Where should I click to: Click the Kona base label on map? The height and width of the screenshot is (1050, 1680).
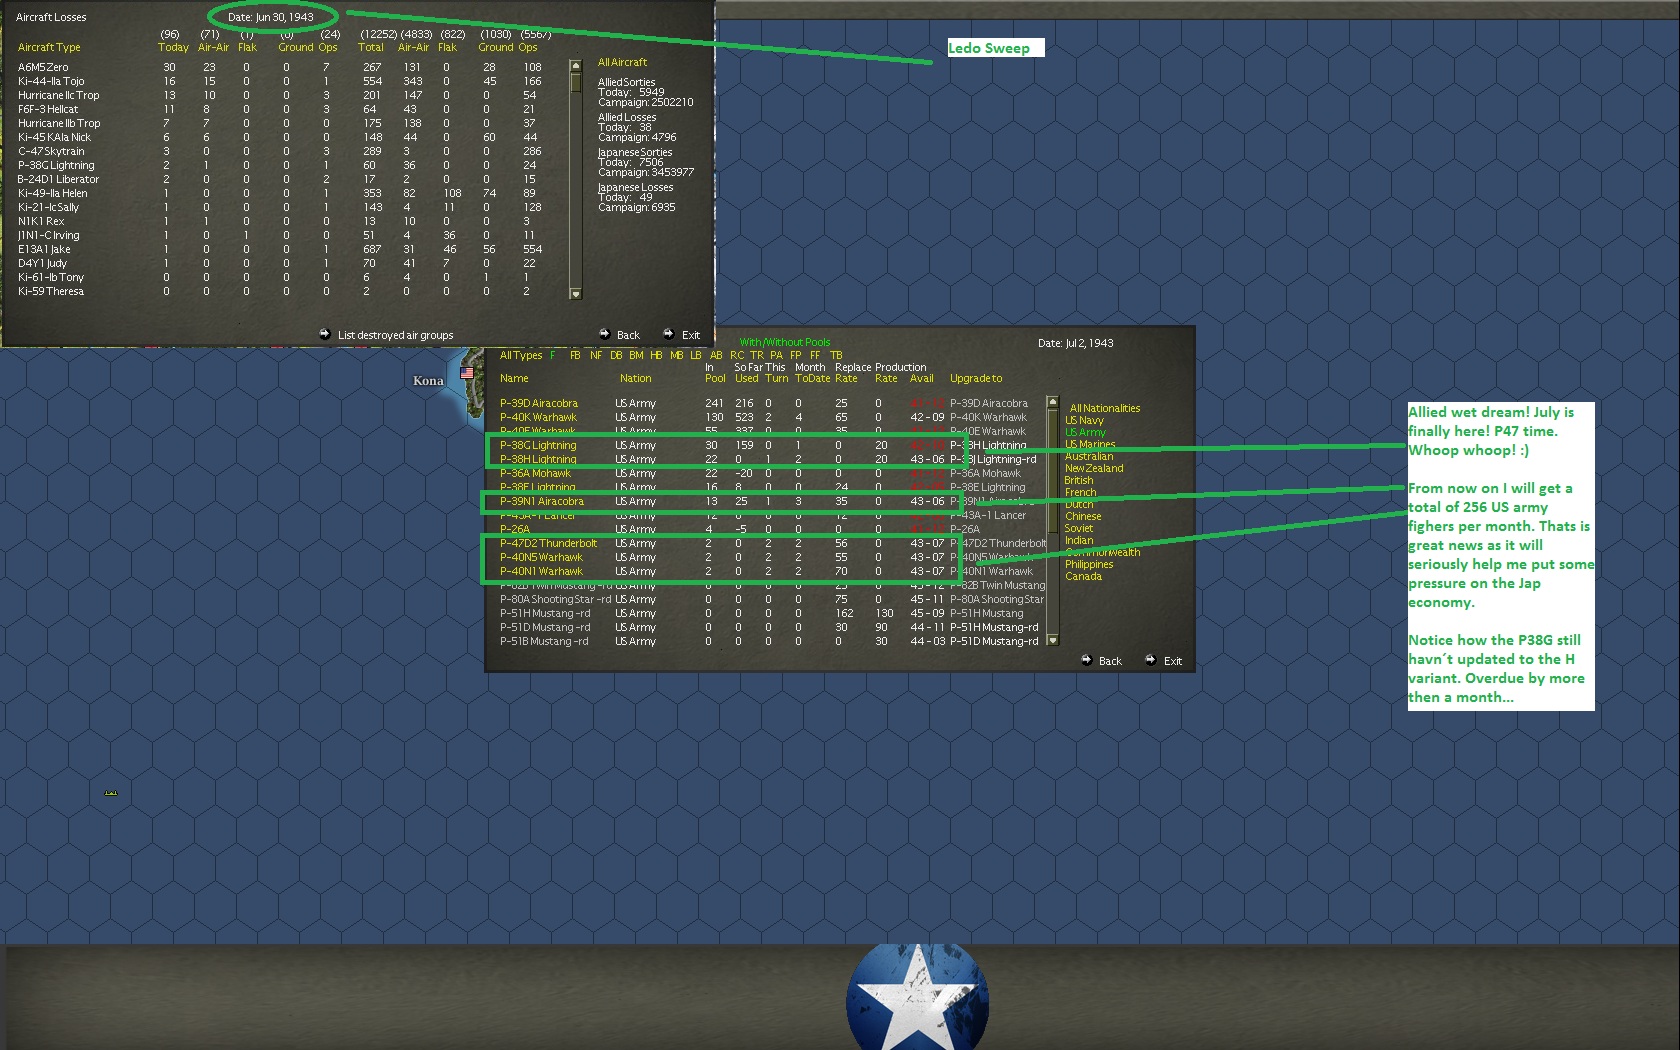click(428, 380)
